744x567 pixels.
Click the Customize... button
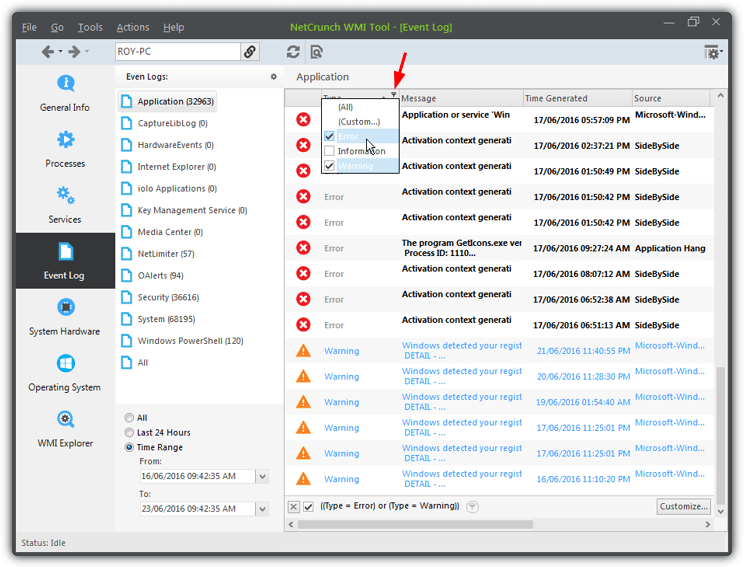(x=684, y=506)
